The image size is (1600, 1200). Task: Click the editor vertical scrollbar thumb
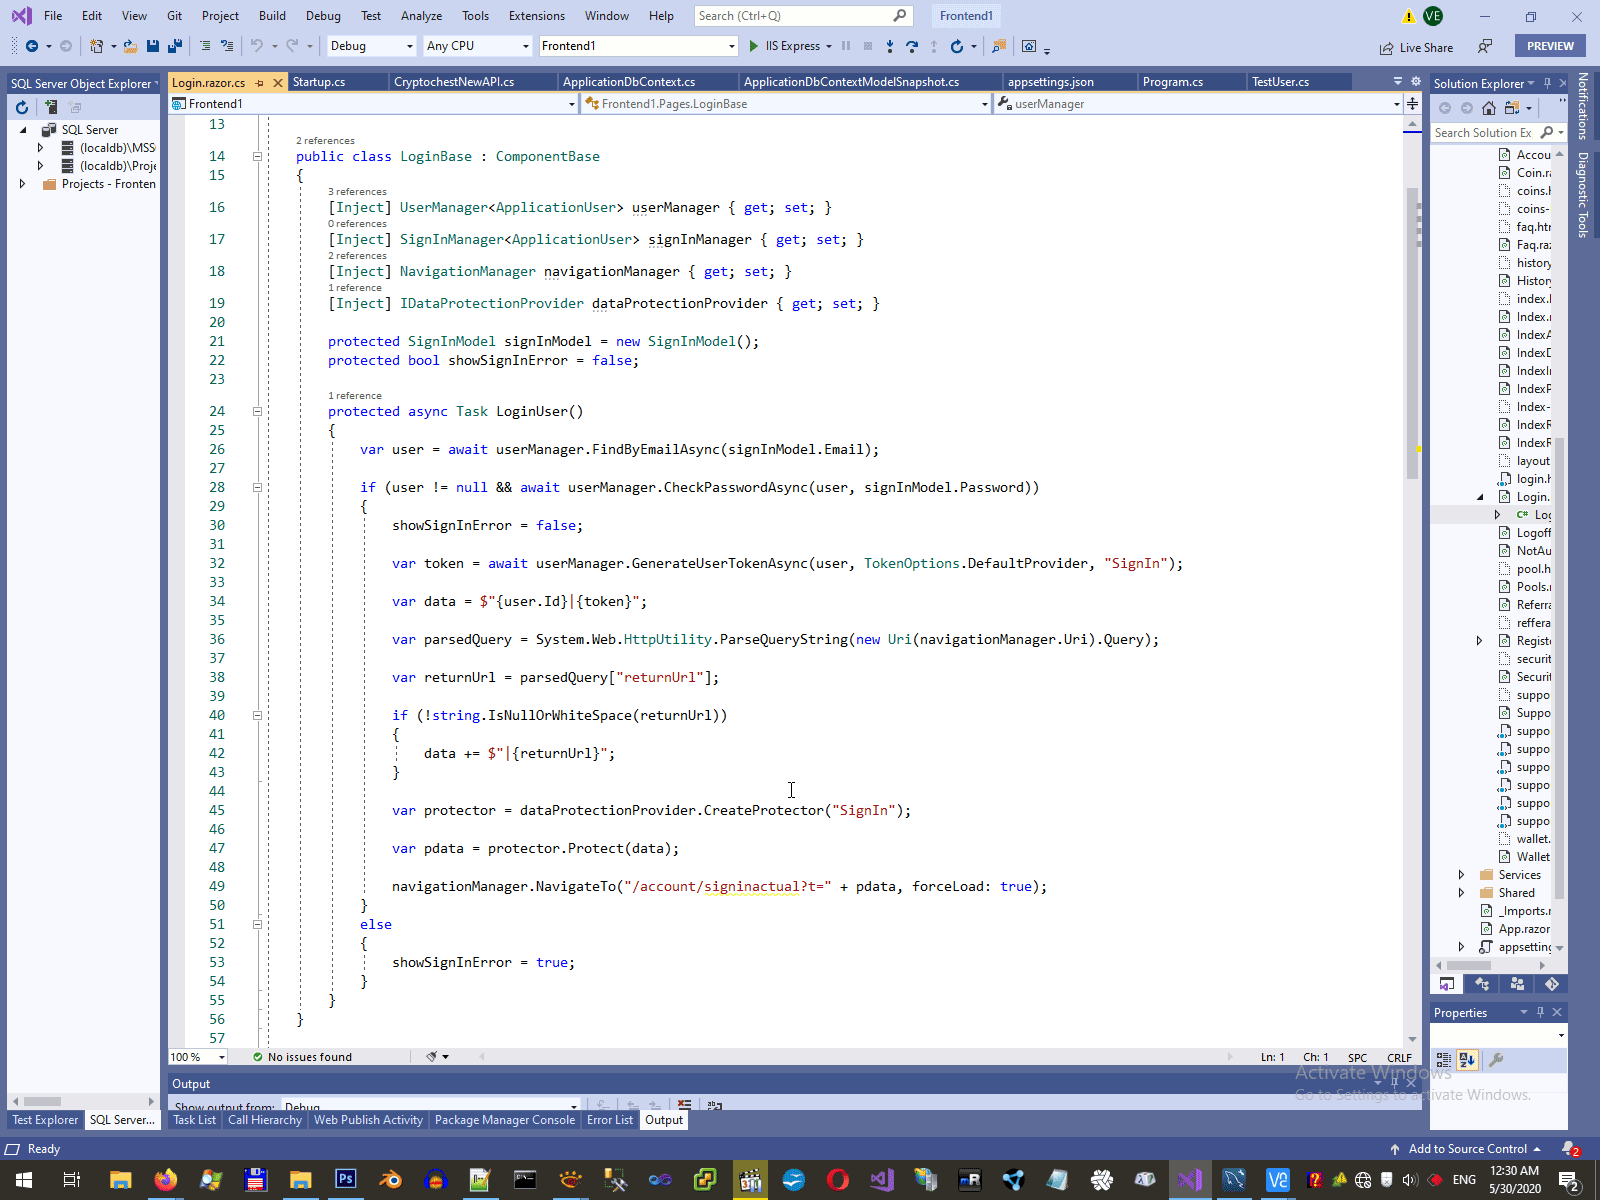point(1412,333)
